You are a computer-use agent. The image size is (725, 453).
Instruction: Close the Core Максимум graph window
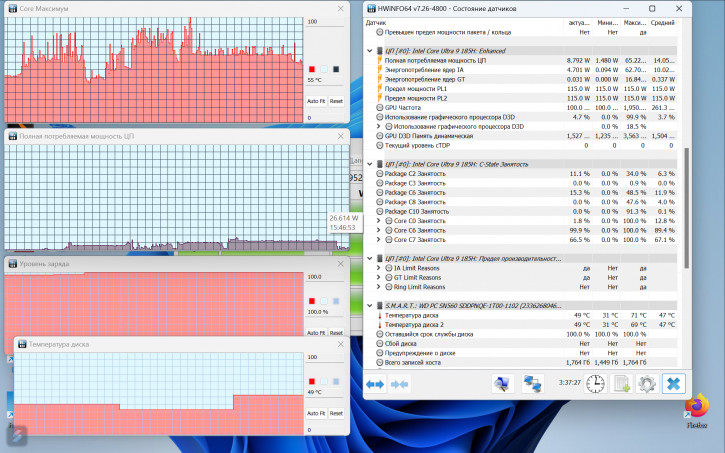click(x=340, y=8)
